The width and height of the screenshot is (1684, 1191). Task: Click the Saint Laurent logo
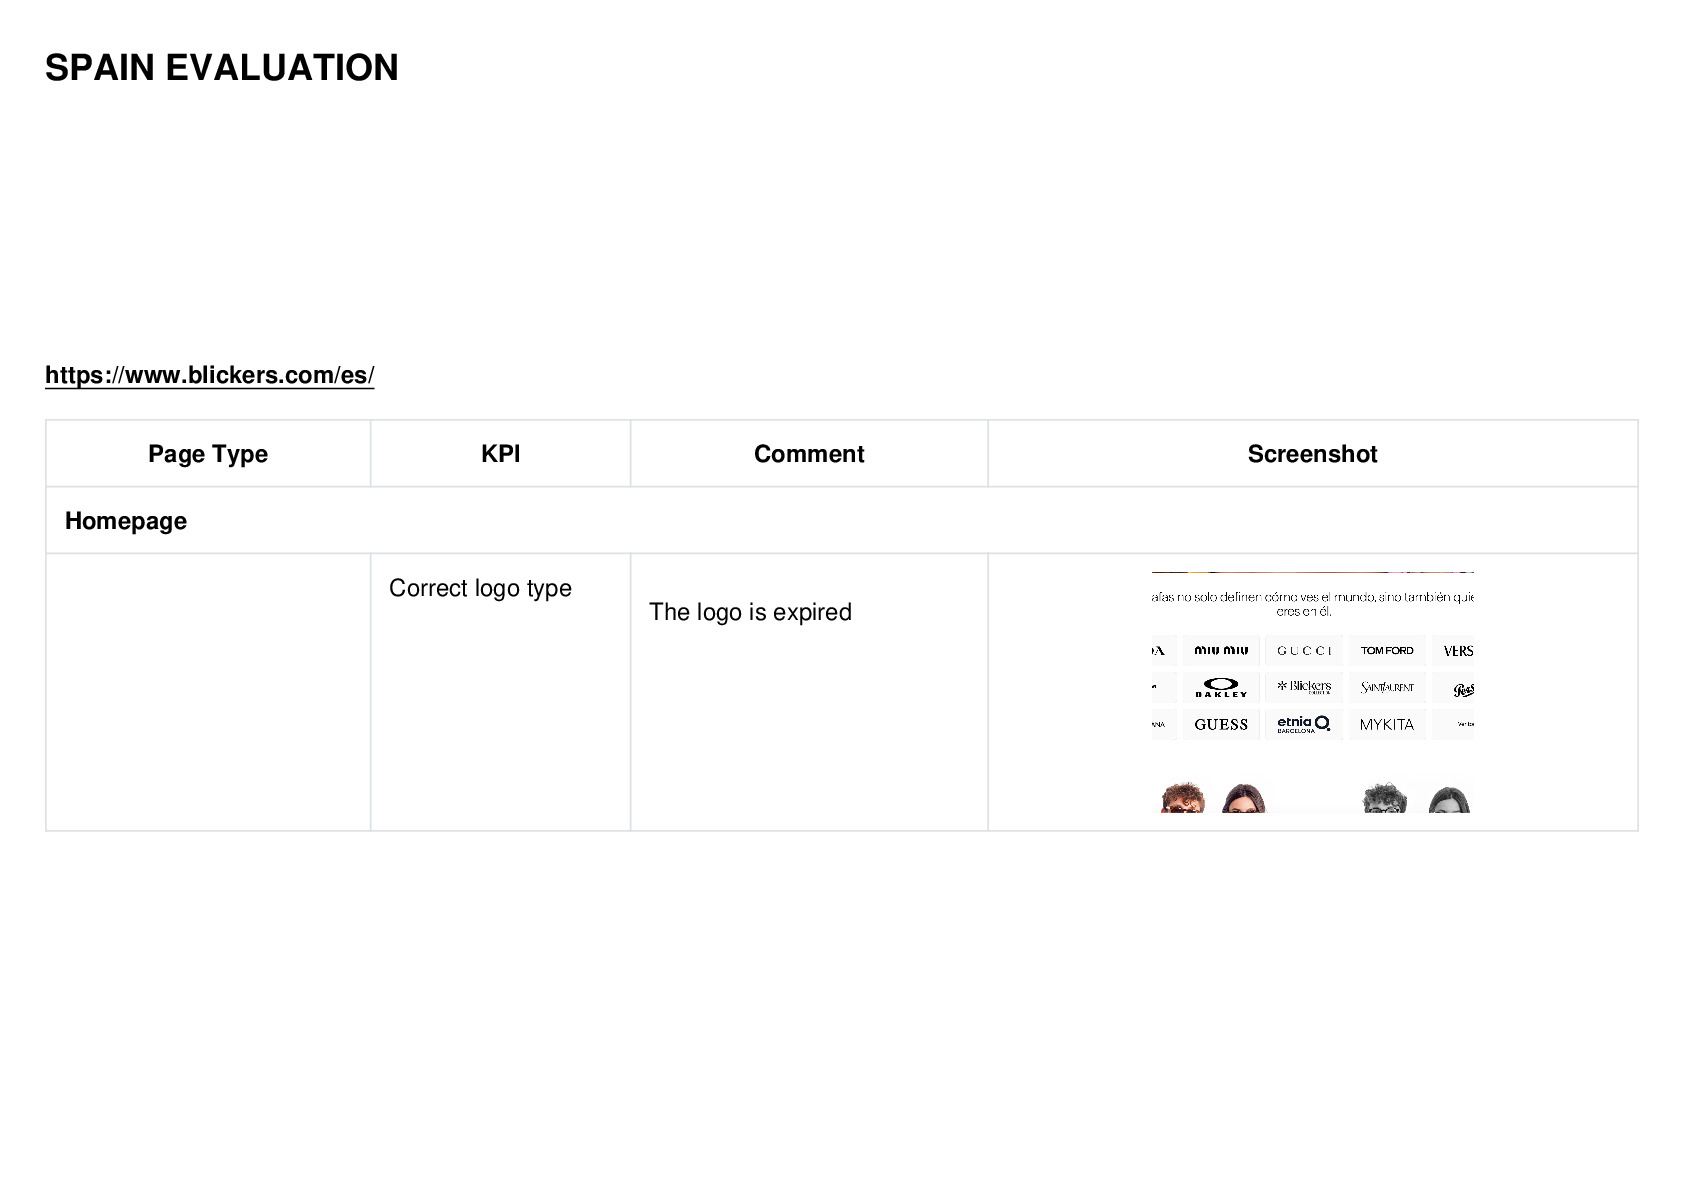(1387, 687)
